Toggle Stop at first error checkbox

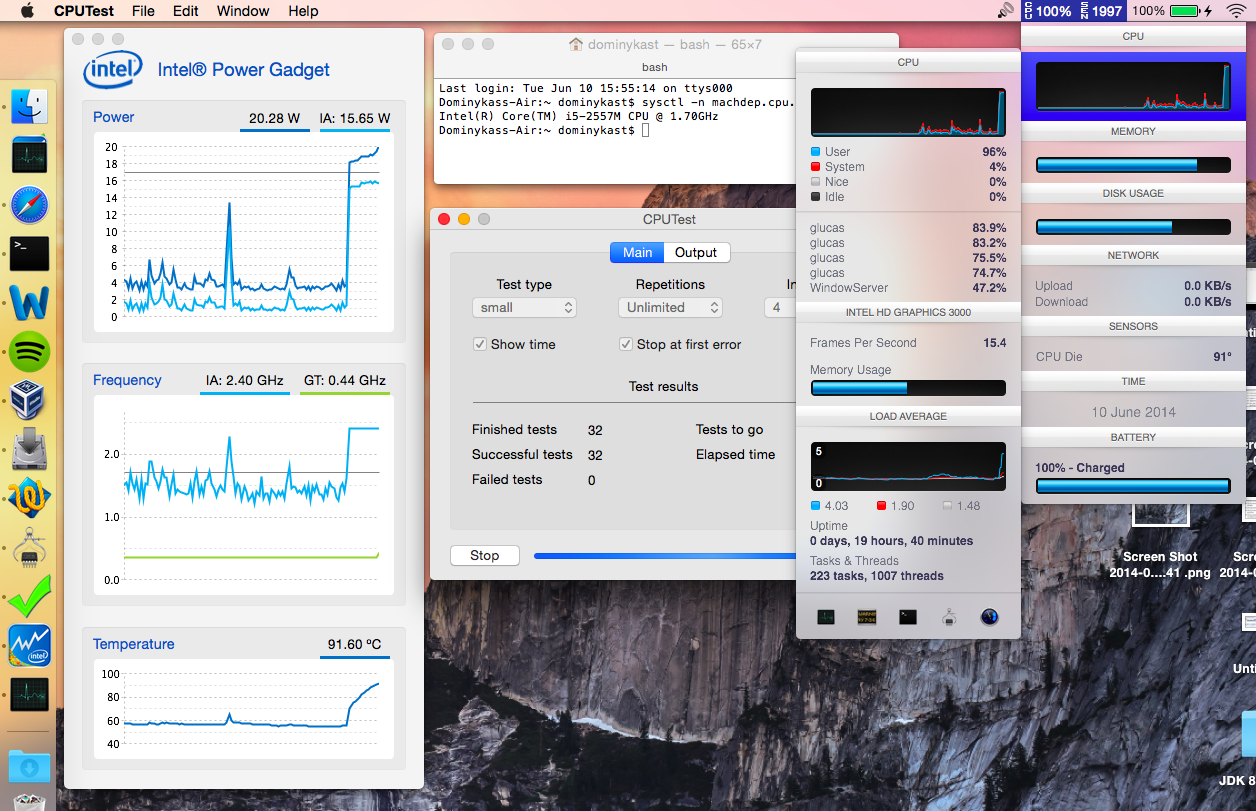(626, 344)
